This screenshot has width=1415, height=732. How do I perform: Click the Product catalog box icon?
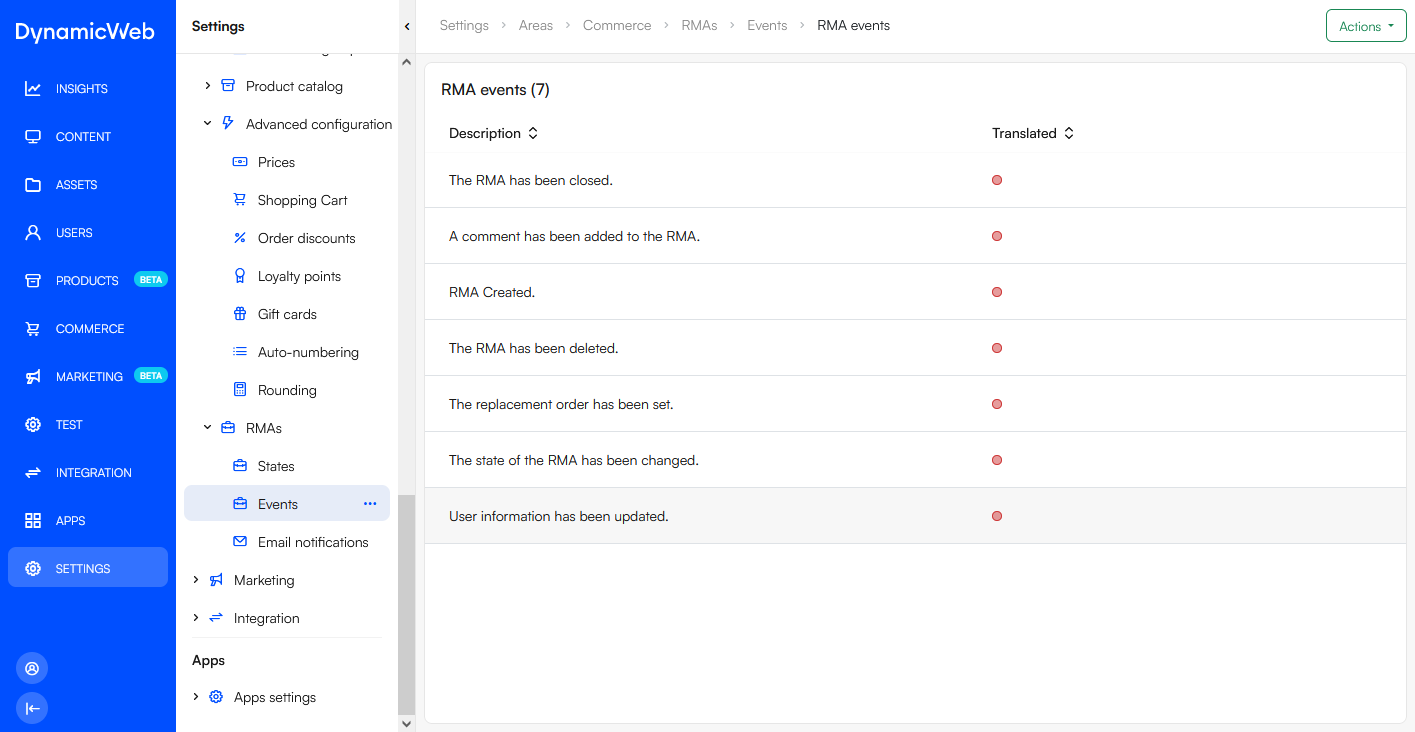(228, 86)
